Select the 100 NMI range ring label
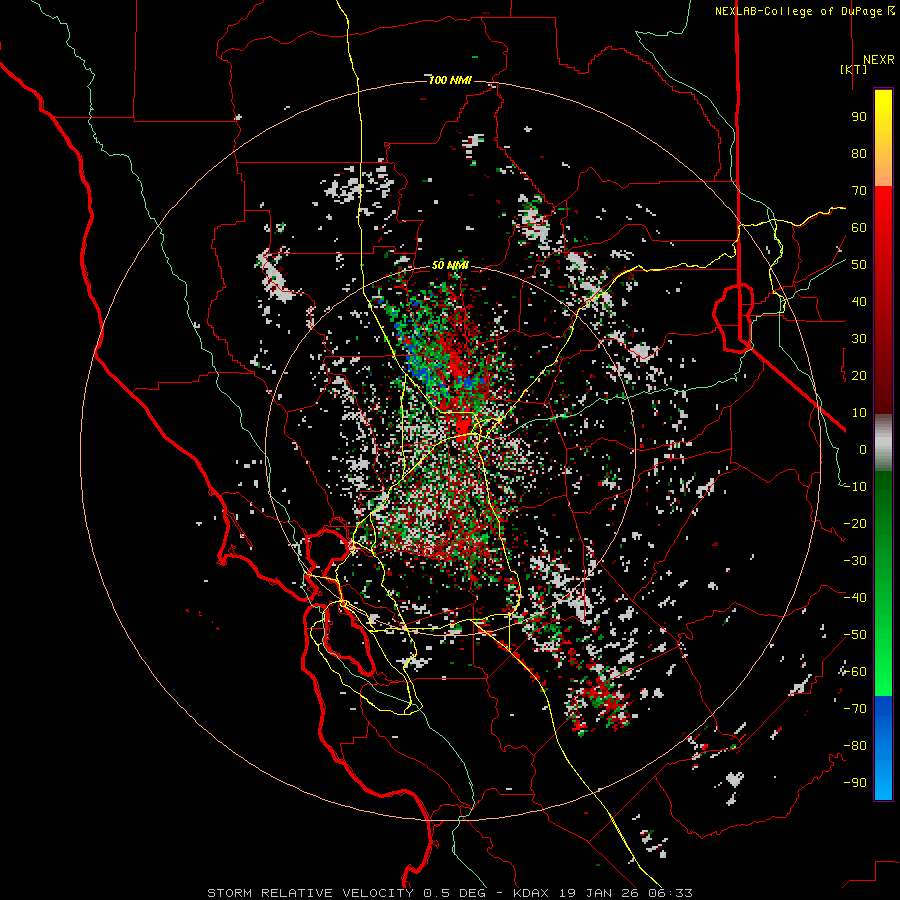The image size is (900, 900). point(450,80)
